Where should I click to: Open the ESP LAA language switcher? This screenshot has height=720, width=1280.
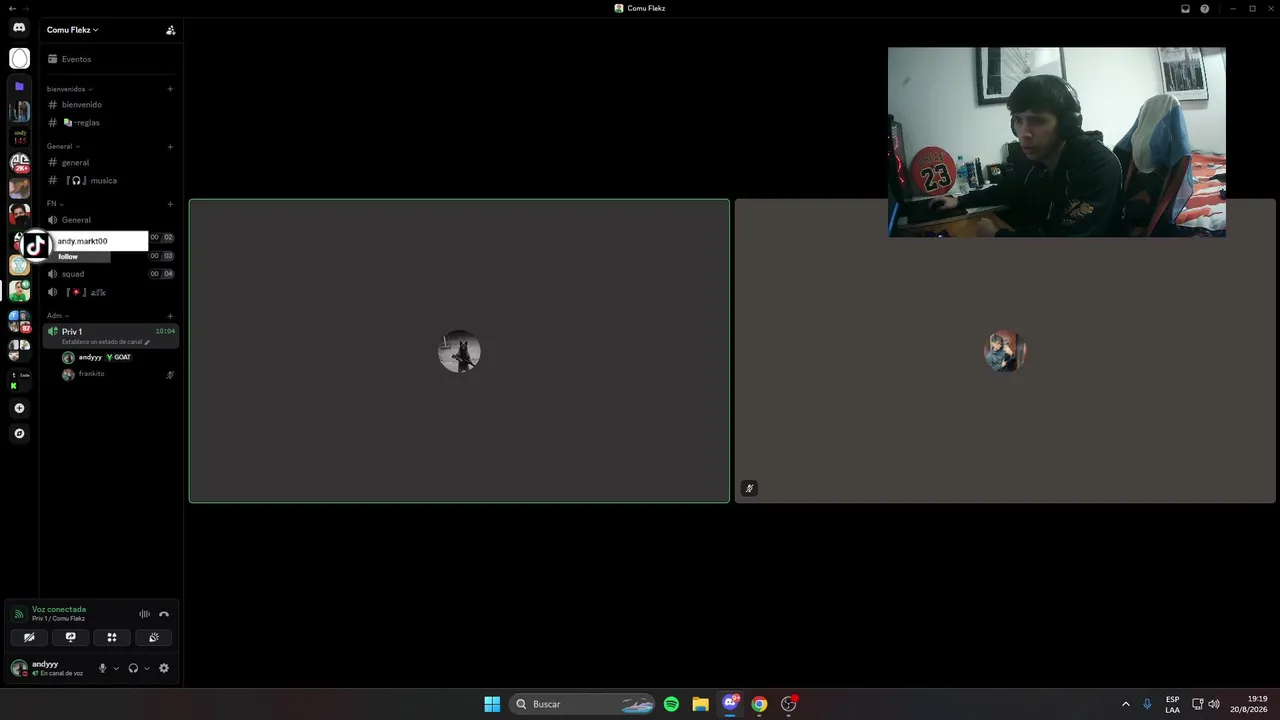[1172, 704]
